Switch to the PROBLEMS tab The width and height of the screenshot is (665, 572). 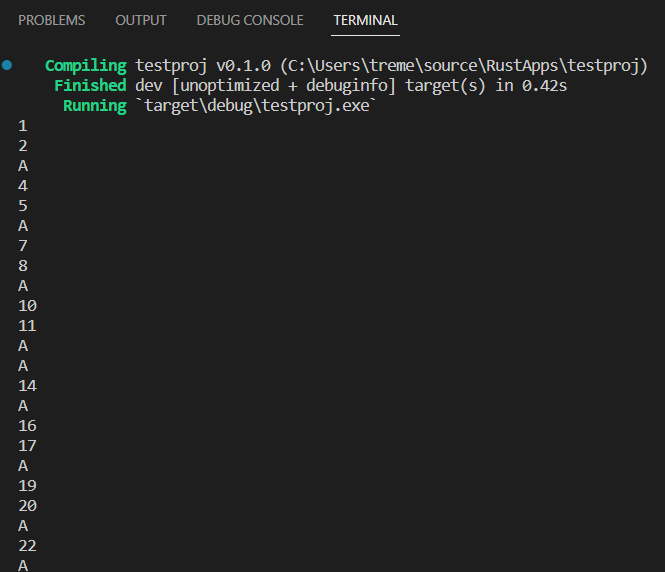(x=51, y=20)
